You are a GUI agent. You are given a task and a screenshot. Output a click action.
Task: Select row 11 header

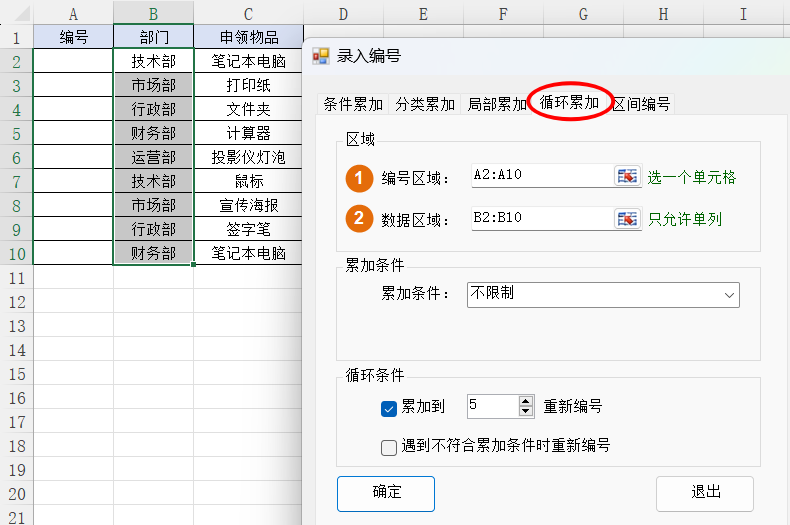(17, 277)
